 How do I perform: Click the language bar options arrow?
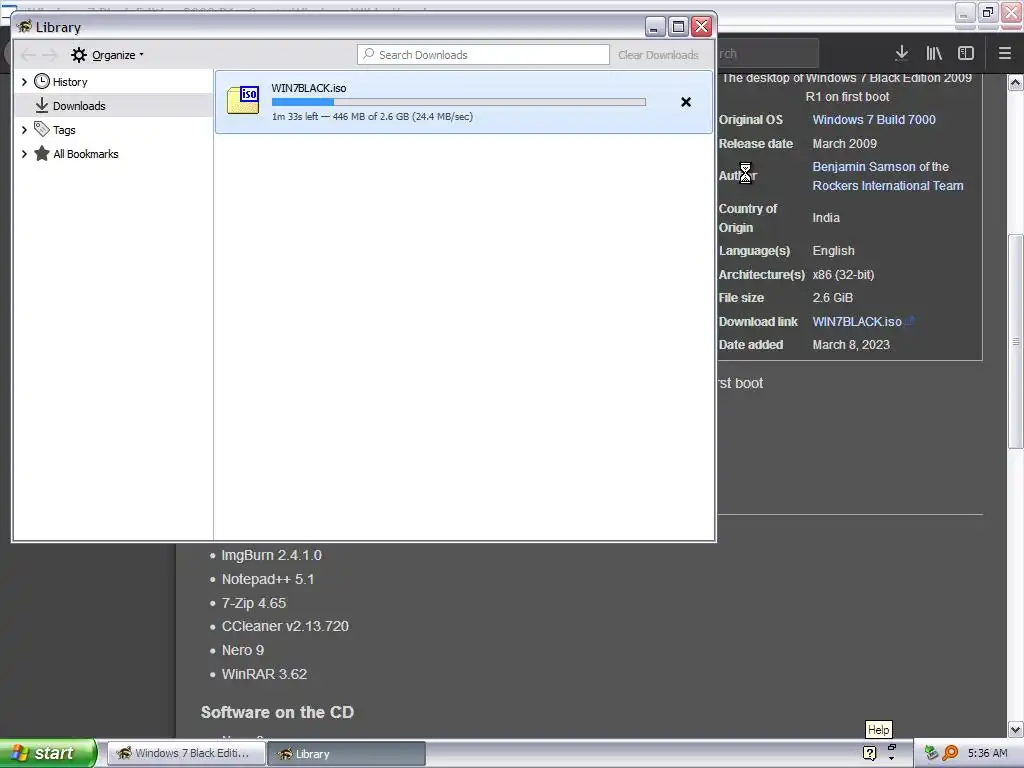pyautogui.click(x=892, y=759)
